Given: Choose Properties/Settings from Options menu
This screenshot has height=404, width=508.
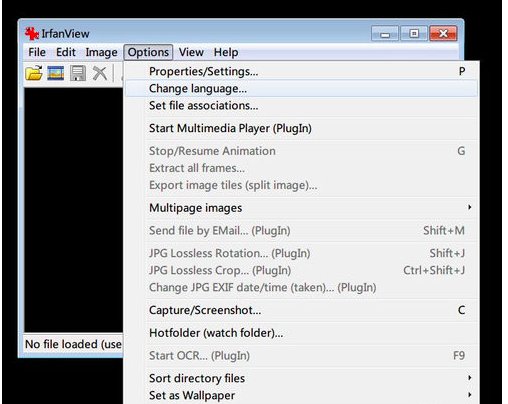Looking at the screenshot, I should click(x=302, y=71).
